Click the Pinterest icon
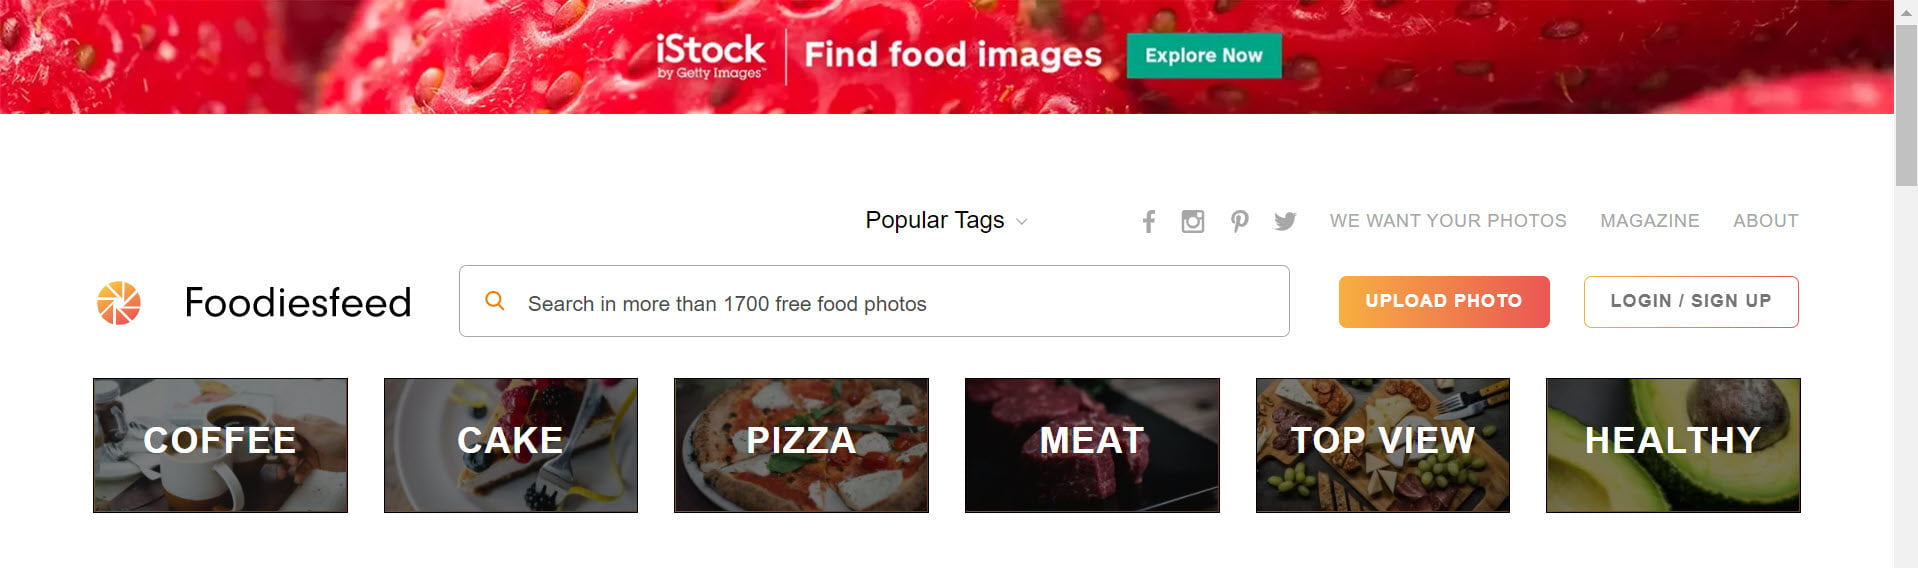This screenshot has height=568, width=1918. [x=1239, y=221]
